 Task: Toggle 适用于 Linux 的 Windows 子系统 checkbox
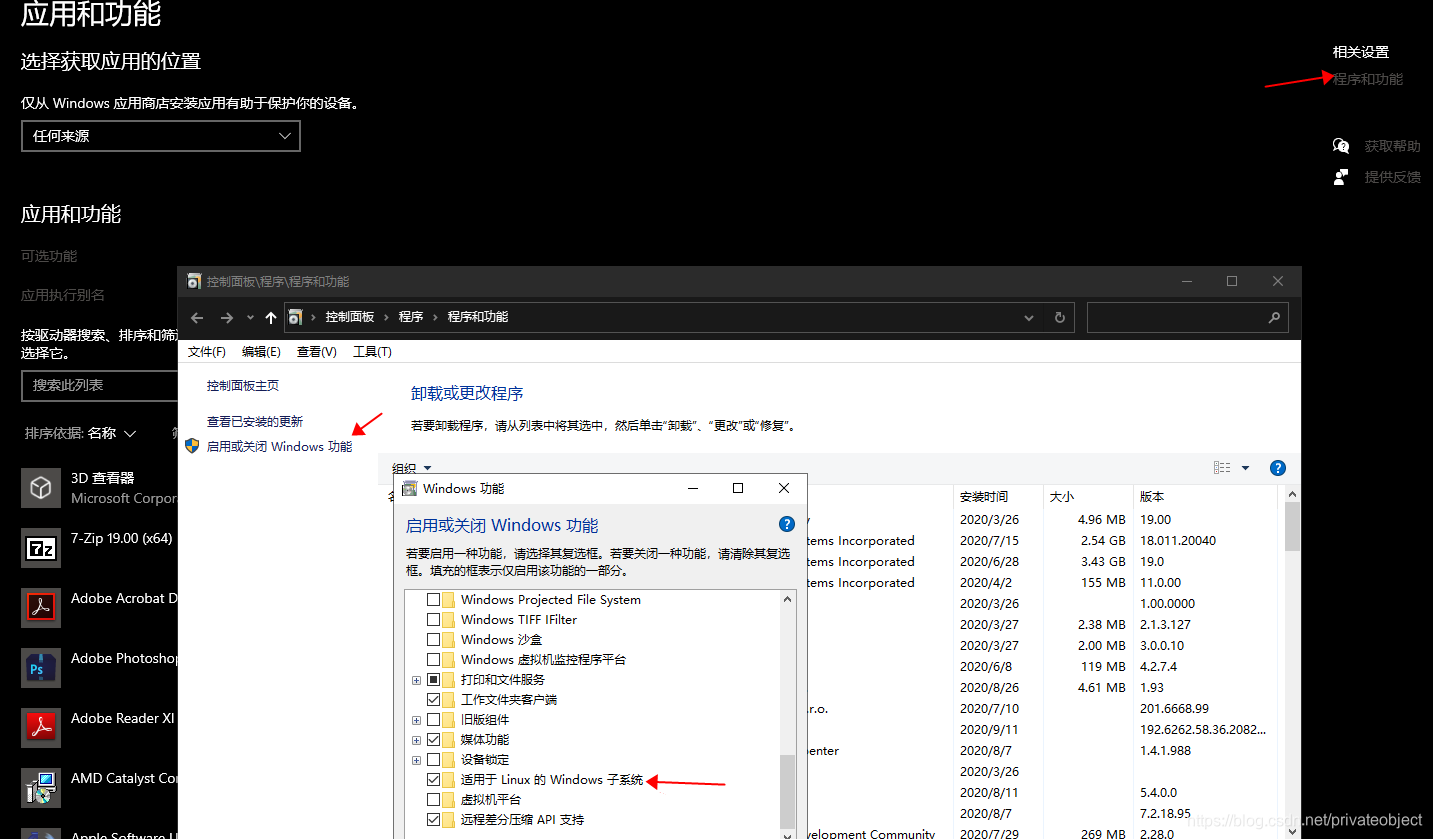point(434,780)
